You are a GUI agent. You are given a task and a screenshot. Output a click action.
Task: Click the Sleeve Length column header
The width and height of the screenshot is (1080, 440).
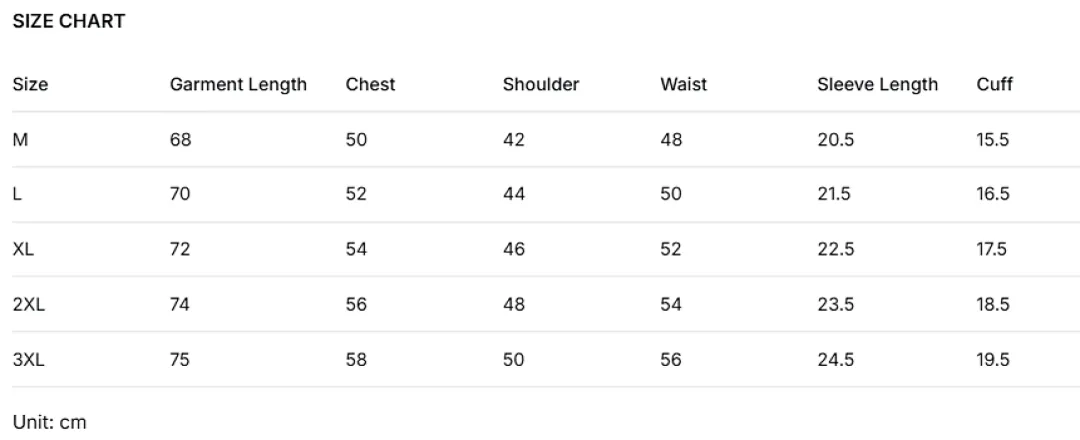[x=878, y=85]
